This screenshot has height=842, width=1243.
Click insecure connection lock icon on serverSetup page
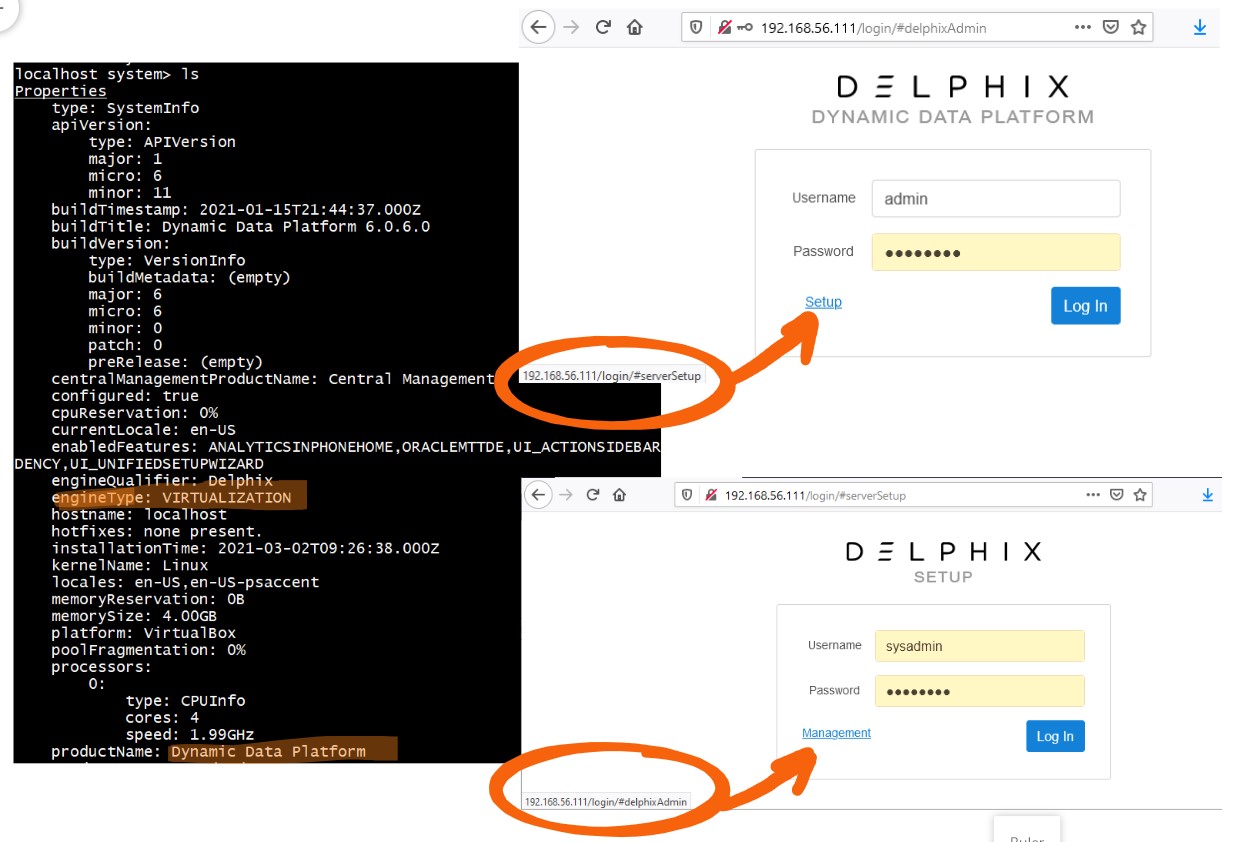tap(711, 494)
